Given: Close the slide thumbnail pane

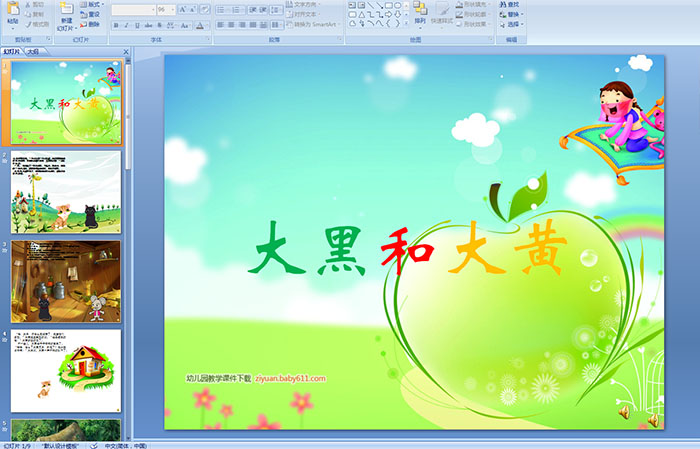Looking at the screenshot, I should [x=126, y=50].
